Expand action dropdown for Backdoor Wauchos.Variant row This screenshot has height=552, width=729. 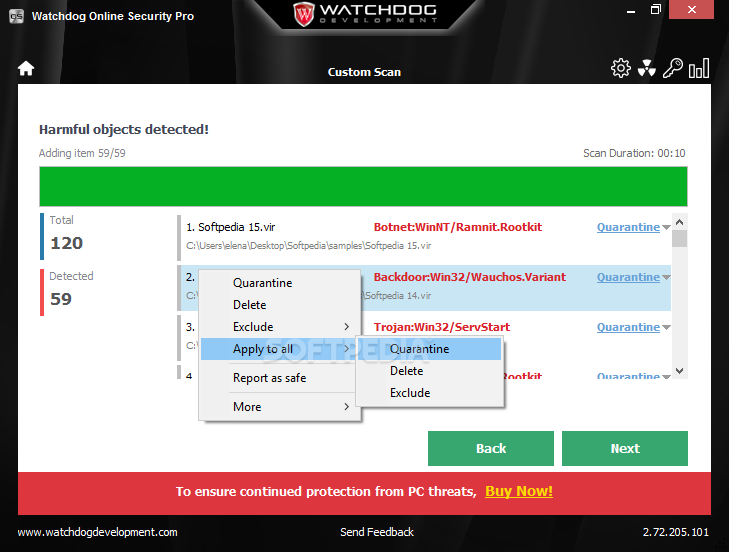(x=666, y=278)
